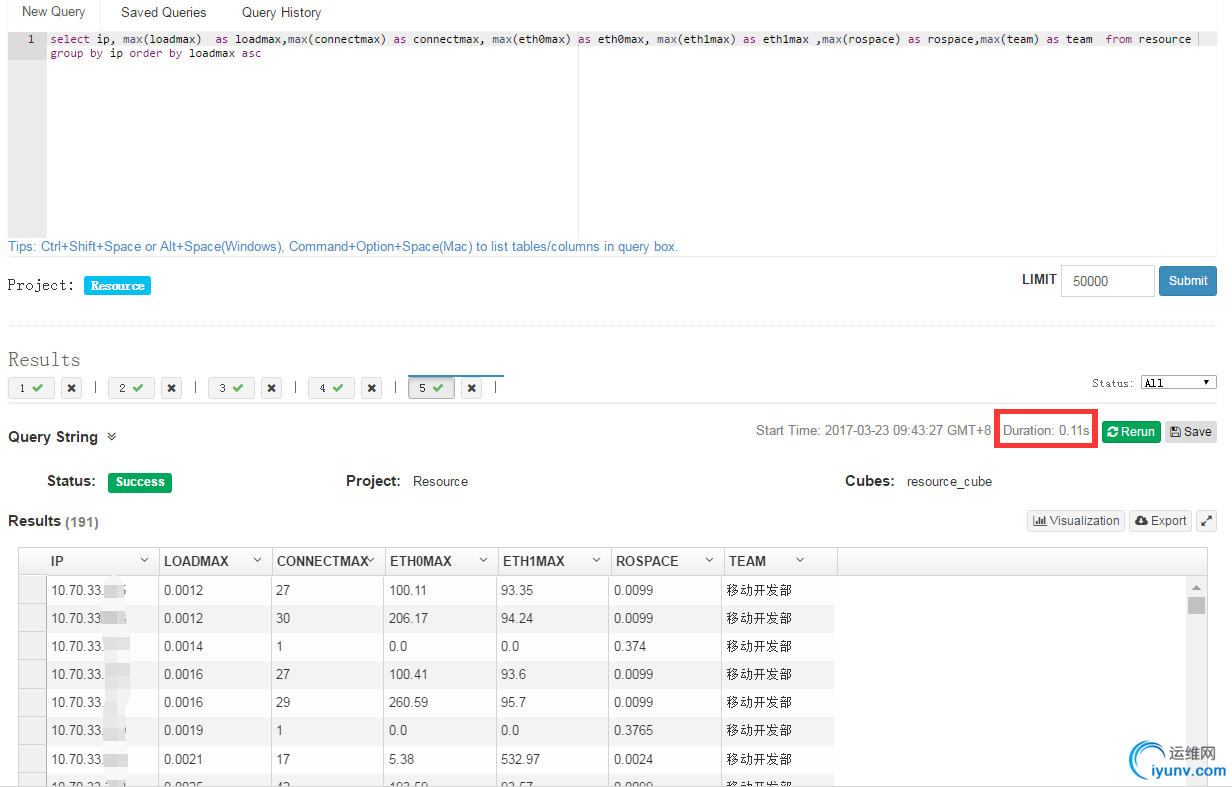Submit the query
This screenshot has height=787, width=1232.
1187,281
